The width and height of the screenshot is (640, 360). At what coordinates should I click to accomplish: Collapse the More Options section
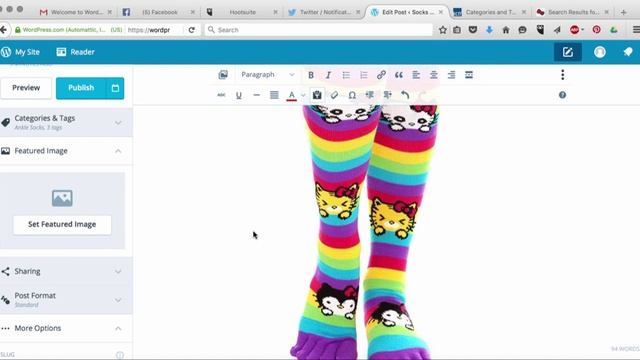pos(66,328)
